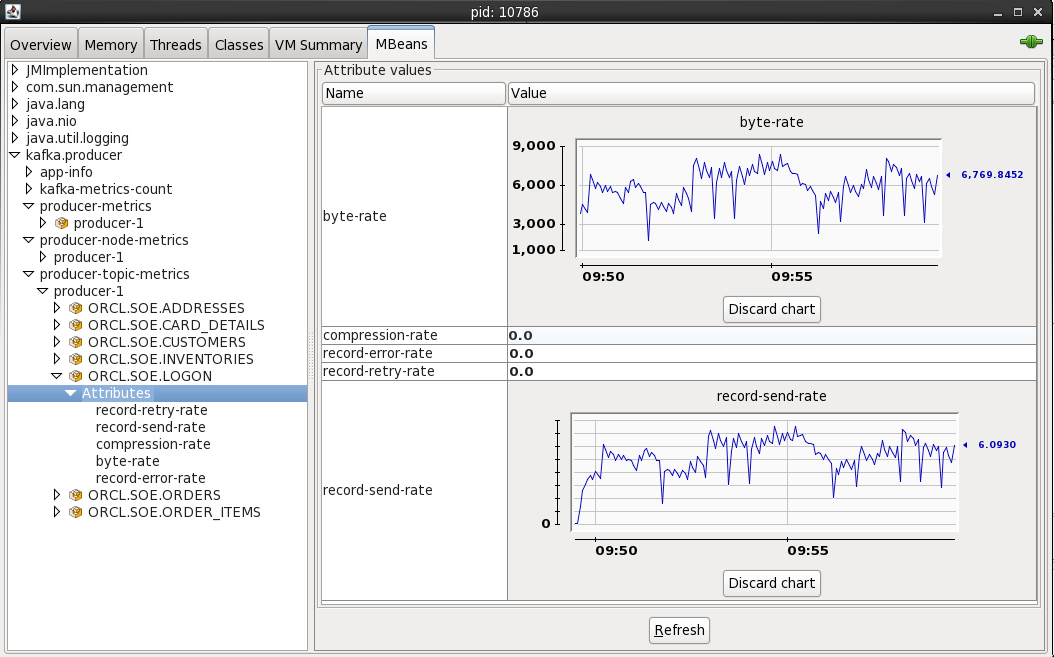Click the ORCL.SOE.ORDERS bean icon
This screenshot has height=657, width=1054.
coord(75,495)
